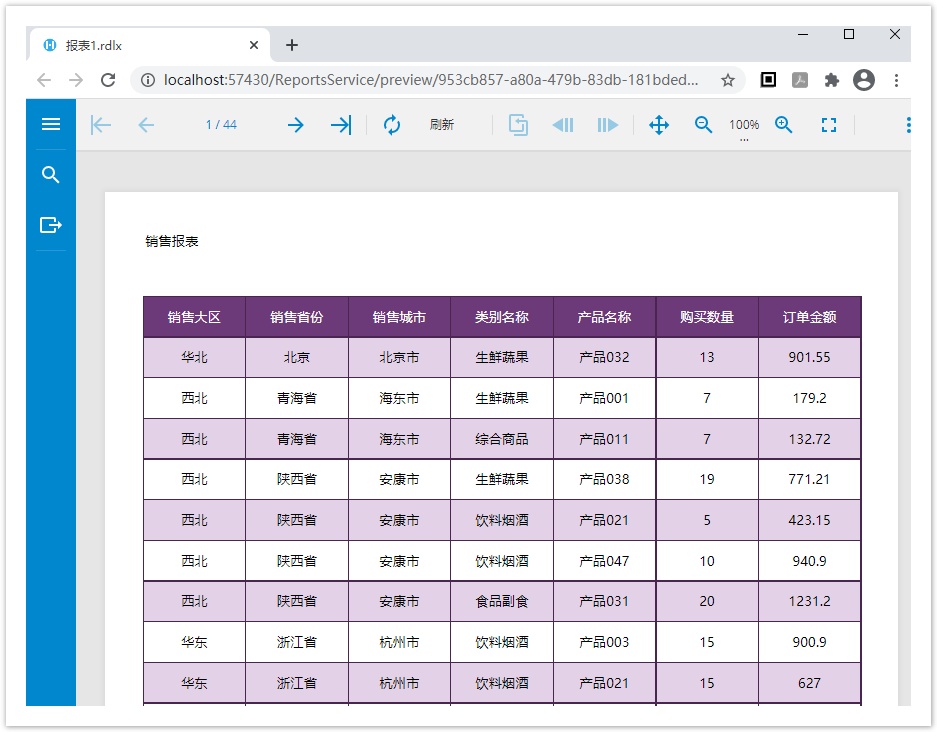Click the 901.55 amount cell
Screen dimensions: 937x732
click(810, 357)
